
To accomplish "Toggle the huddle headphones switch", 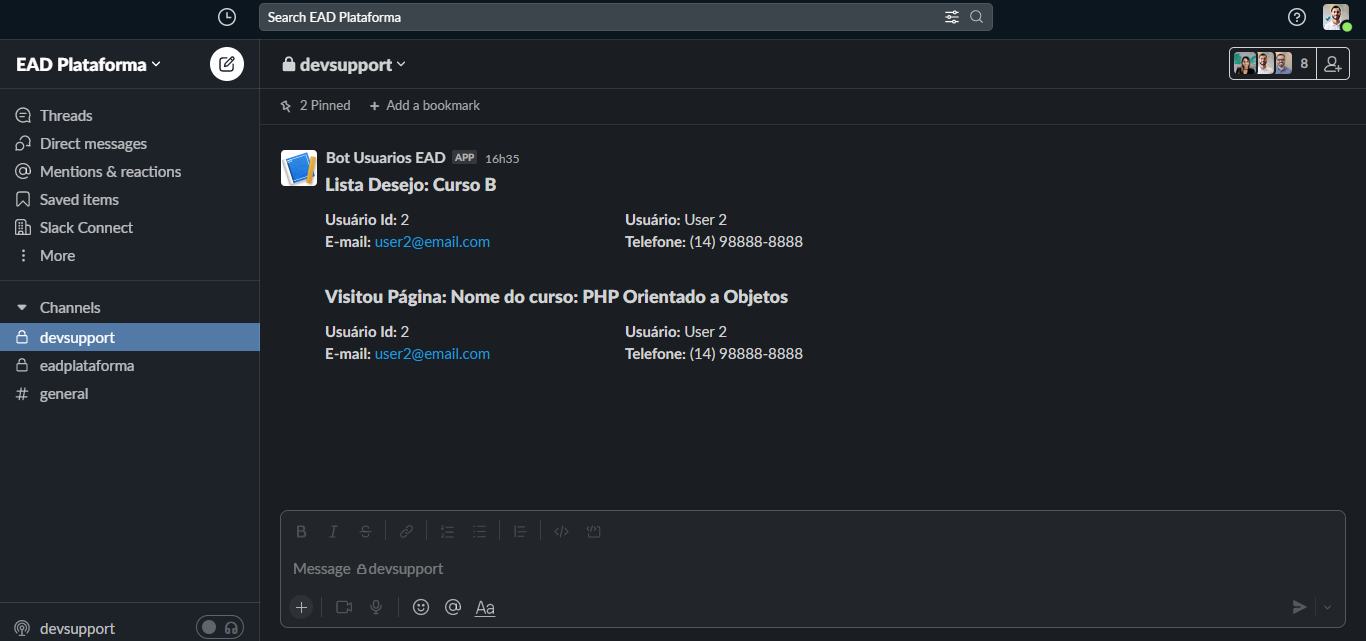I will [220, 627].
